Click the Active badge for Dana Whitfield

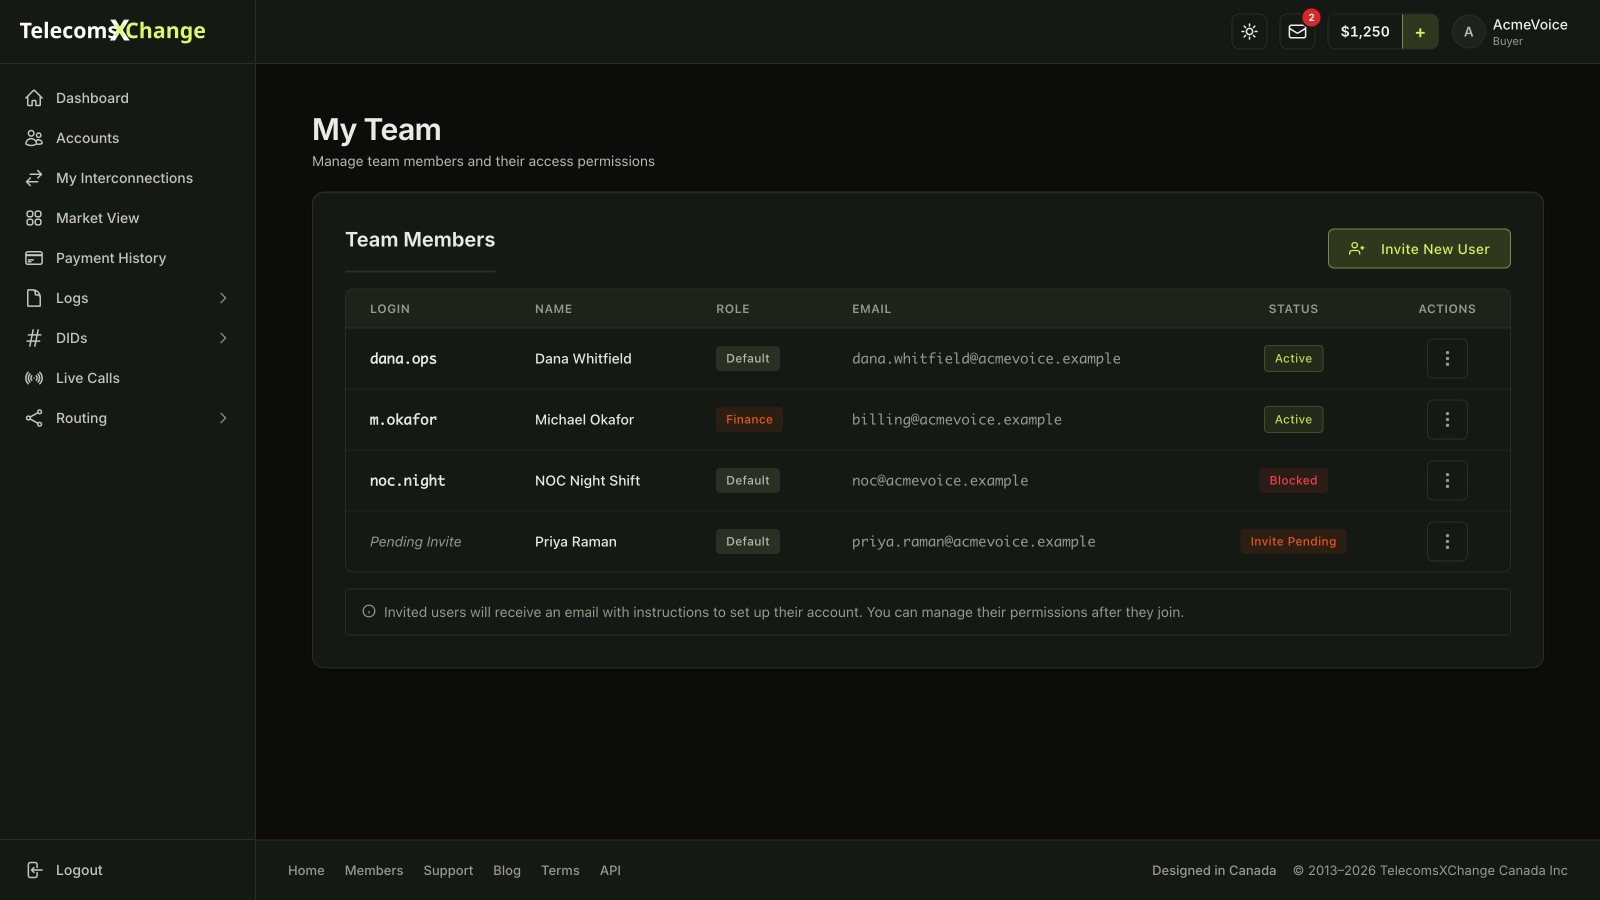tap(1293, 359)
